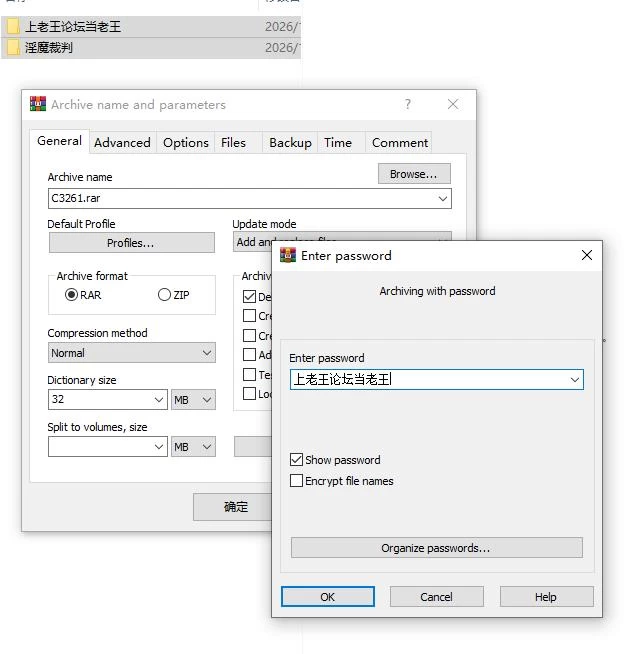Click the folder icon of 上老王论坛当老王

13,27
